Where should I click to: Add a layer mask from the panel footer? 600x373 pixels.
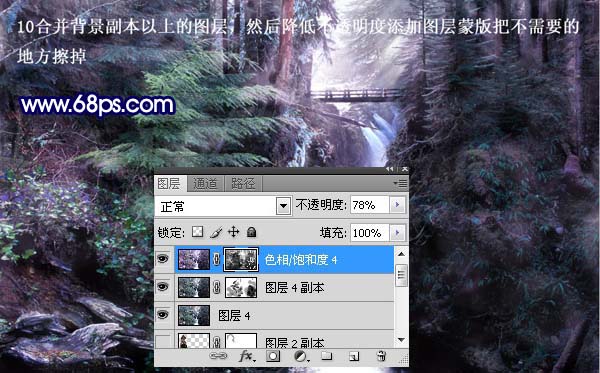[x=273, y=356]
